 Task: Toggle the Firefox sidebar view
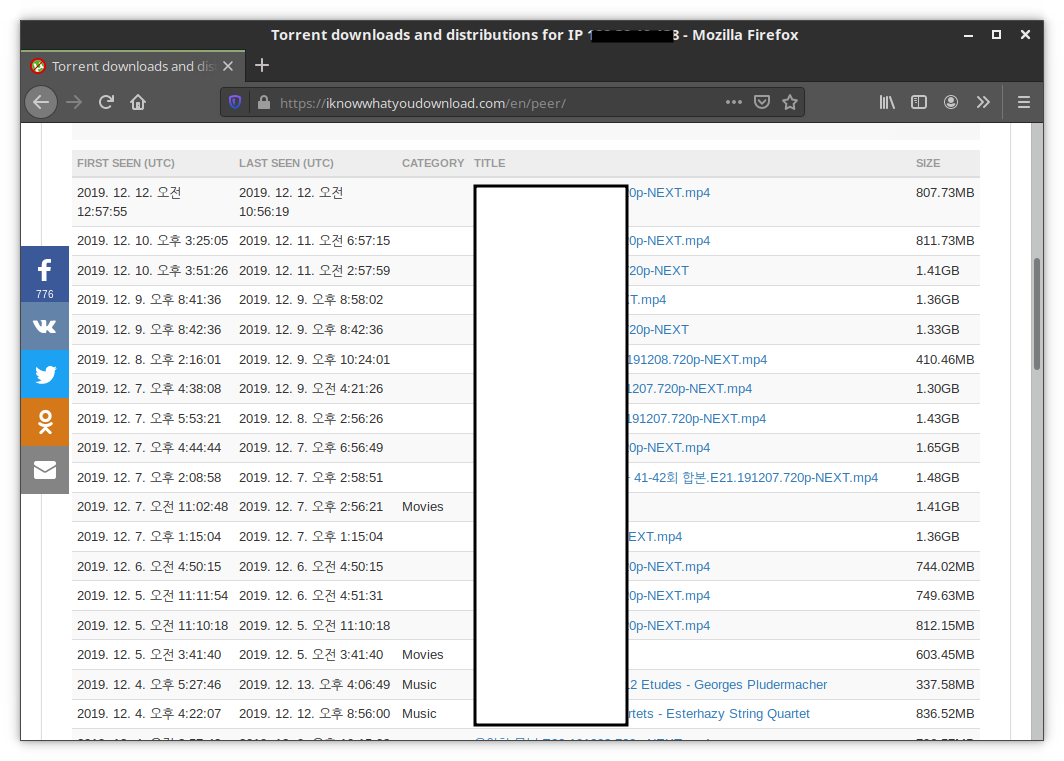click(x=919, y=103)
